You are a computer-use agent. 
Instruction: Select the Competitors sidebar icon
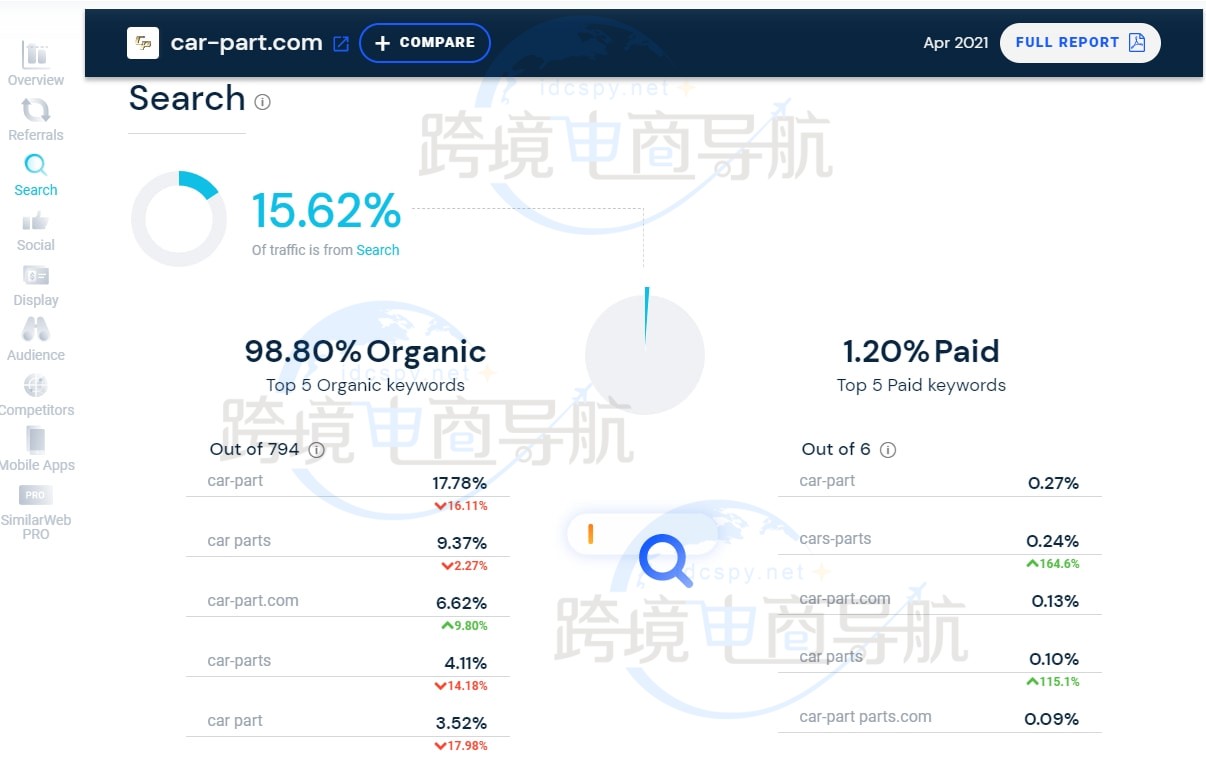pyautogui.click(x=35, y=390)
